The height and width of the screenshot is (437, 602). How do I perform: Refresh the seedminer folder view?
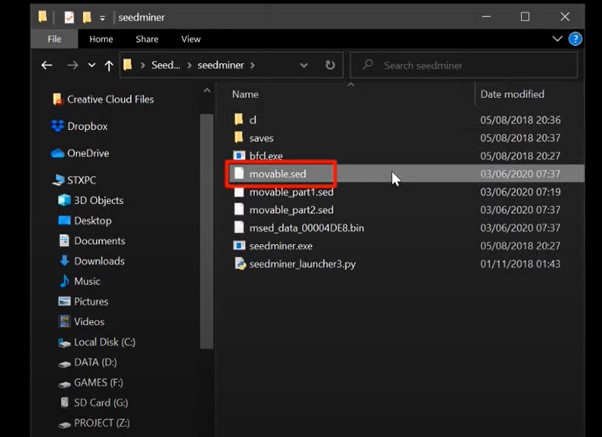click(330, 65)
